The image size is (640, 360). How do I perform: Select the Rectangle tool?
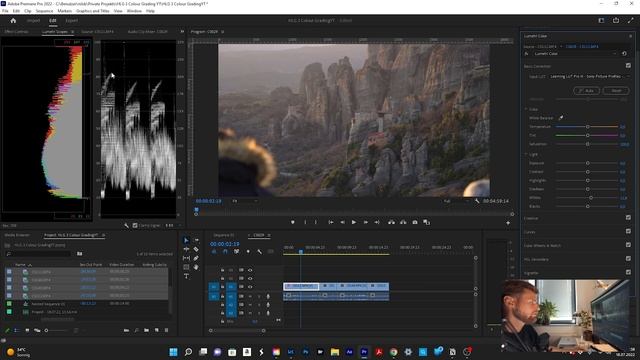pyautogui.click(x=186, y=267)
